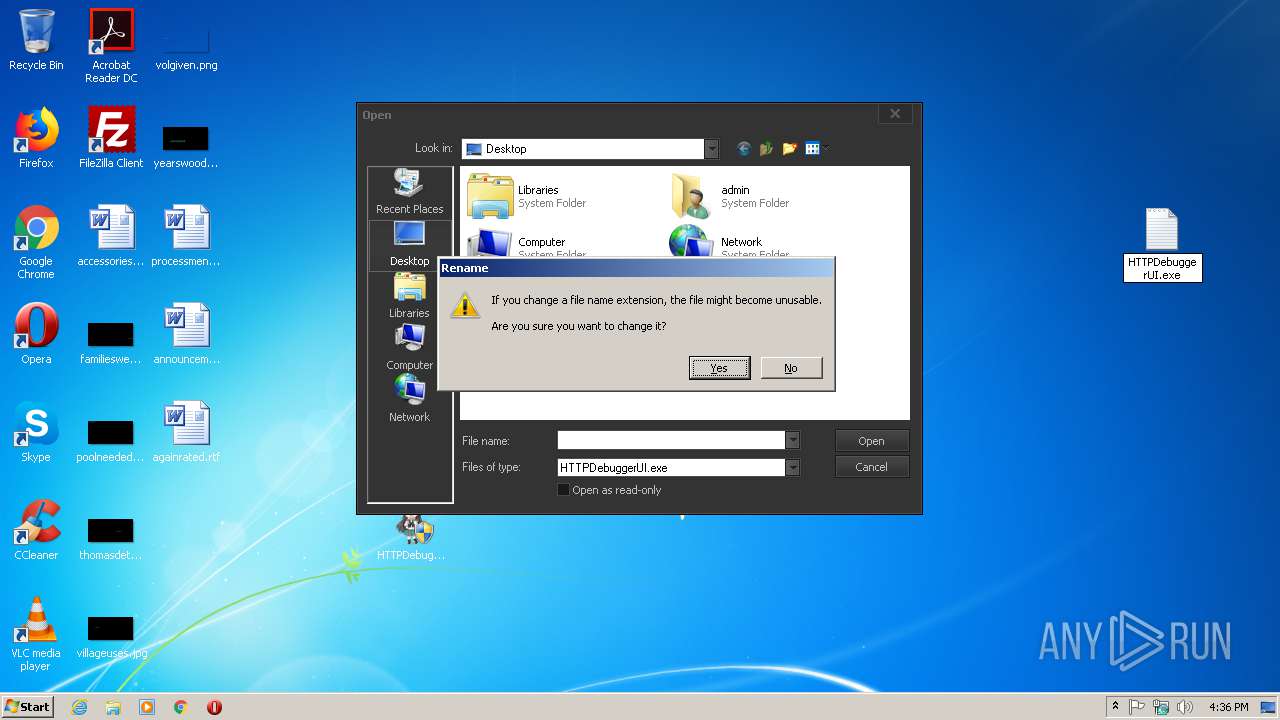Open Opera from the taskbar
Screen dimensions: 1280x720
pyautogui.click(x=214, y=707)
